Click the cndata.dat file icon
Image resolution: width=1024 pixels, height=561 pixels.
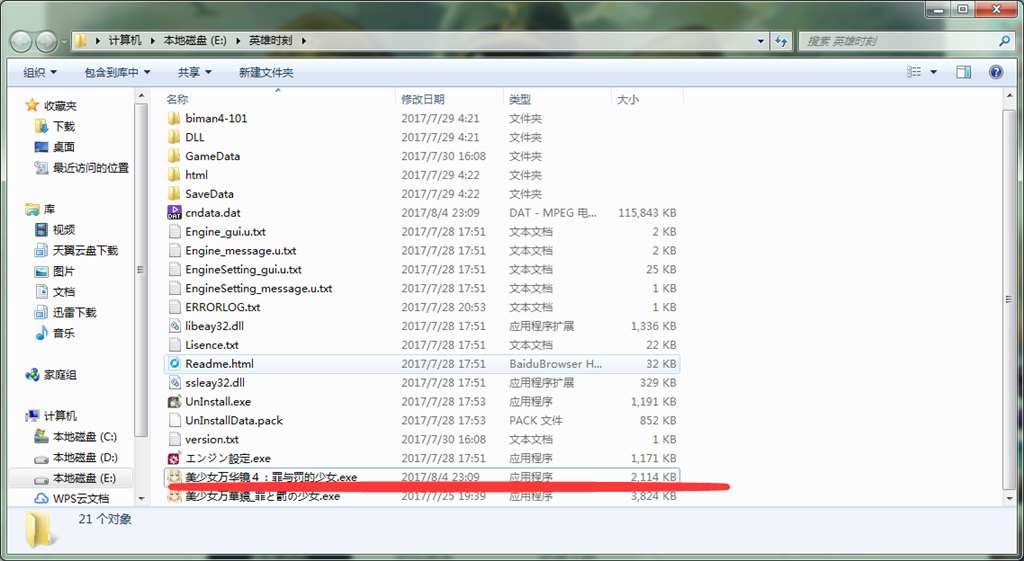tap(175, 213)
